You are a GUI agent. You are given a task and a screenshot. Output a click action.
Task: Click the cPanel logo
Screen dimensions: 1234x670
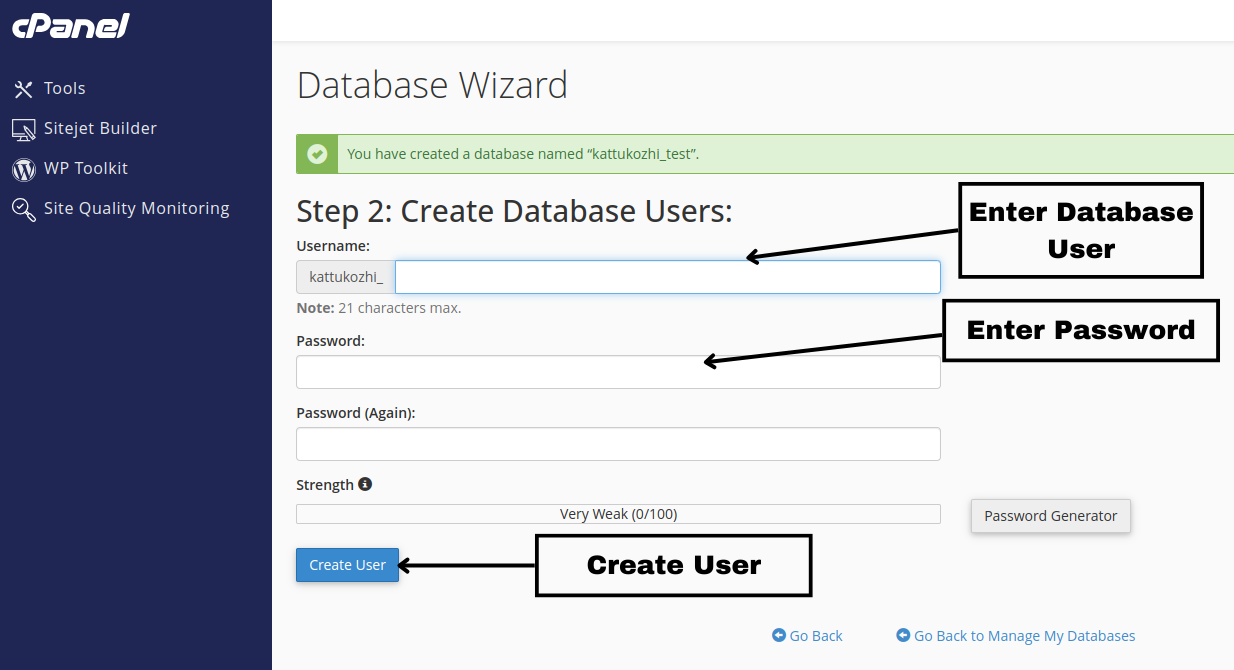71,26
